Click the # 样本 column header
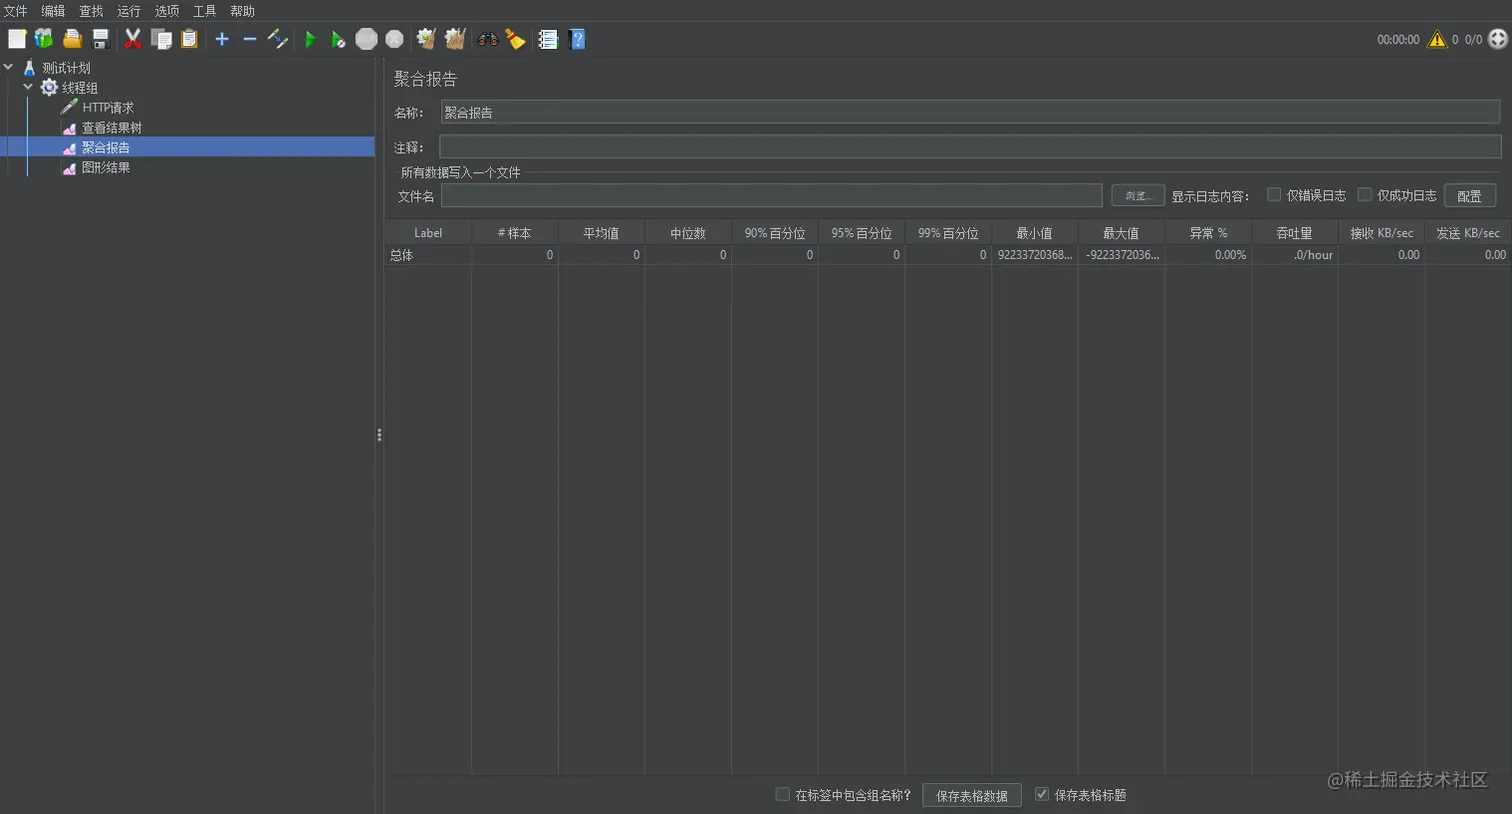Screen dimensions: 1512x814 pyautogui.click(x=515, y=233)
